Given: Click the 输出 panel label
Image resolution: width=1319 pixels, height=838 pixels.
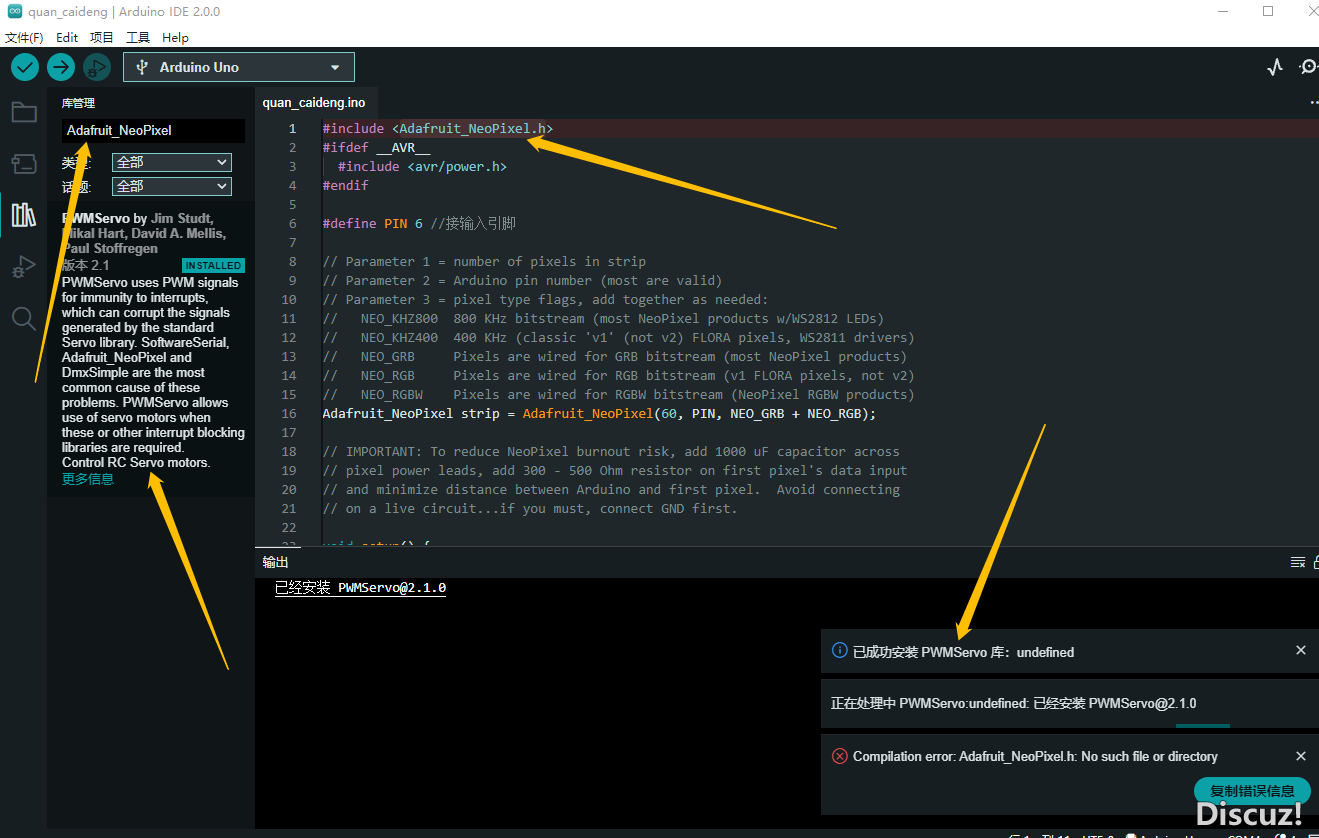Looking at the screenshot, I should tap(275, 562).
